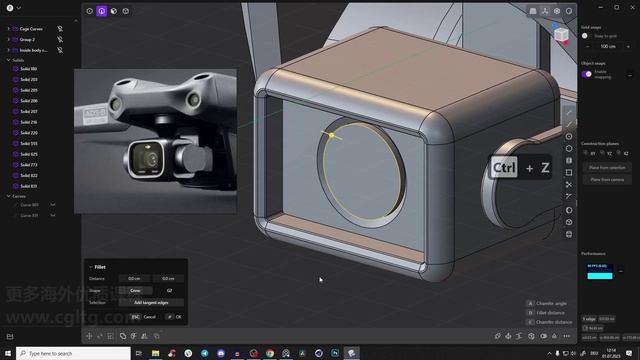Select YZ construction plane option
This screenshot has height=360, width=640.
606,153
